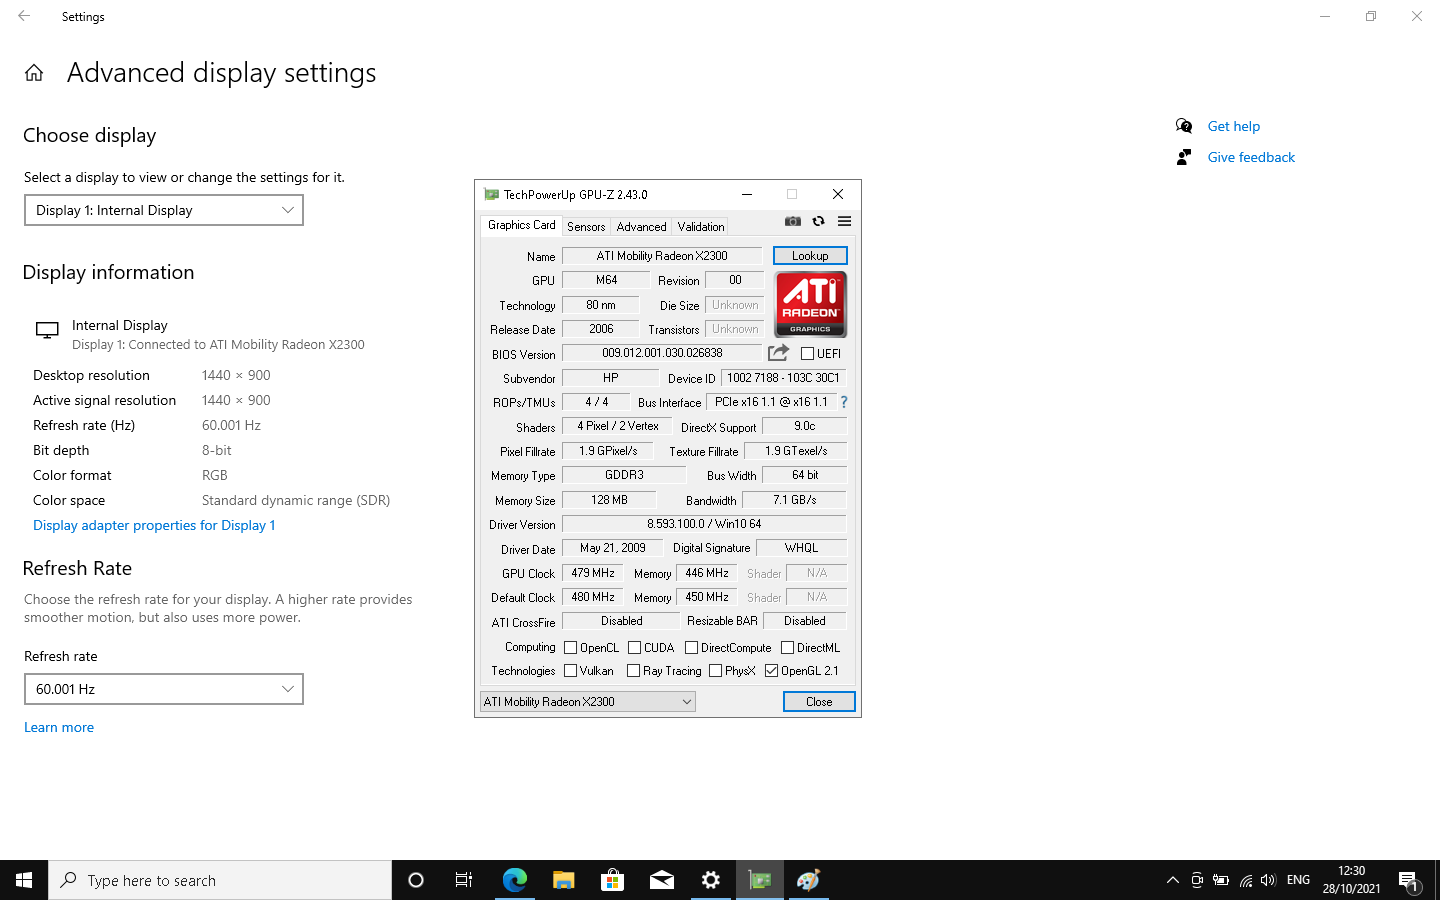This screenshot has width=1440, height=900.
Task: Open the Windows Start menu
Action: point(24,880)
